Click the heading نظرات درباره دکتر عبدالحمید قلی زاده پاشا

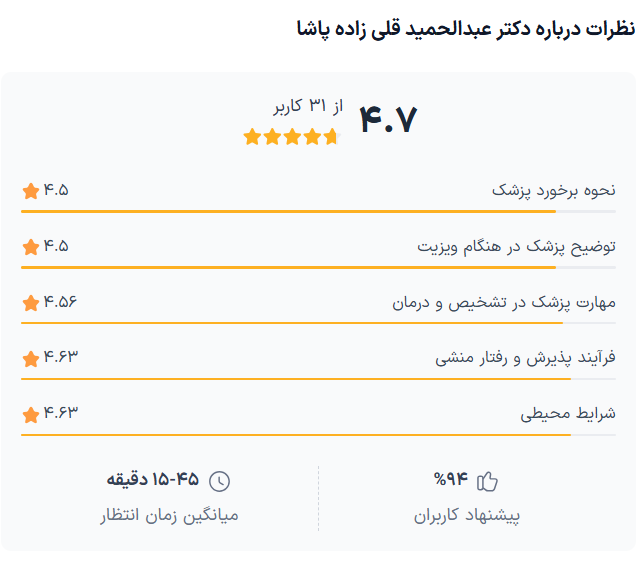coord(464,28)
